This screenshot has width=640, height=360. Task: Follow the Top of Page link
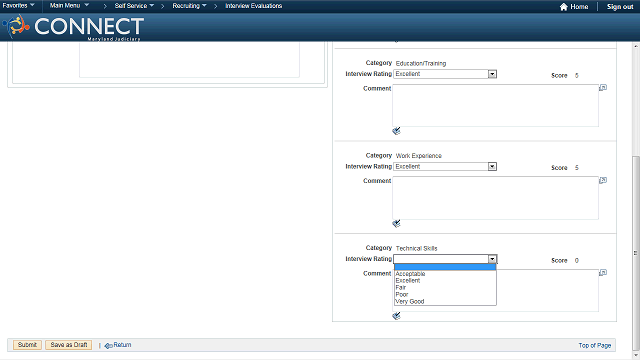click(x=595, y=345)
